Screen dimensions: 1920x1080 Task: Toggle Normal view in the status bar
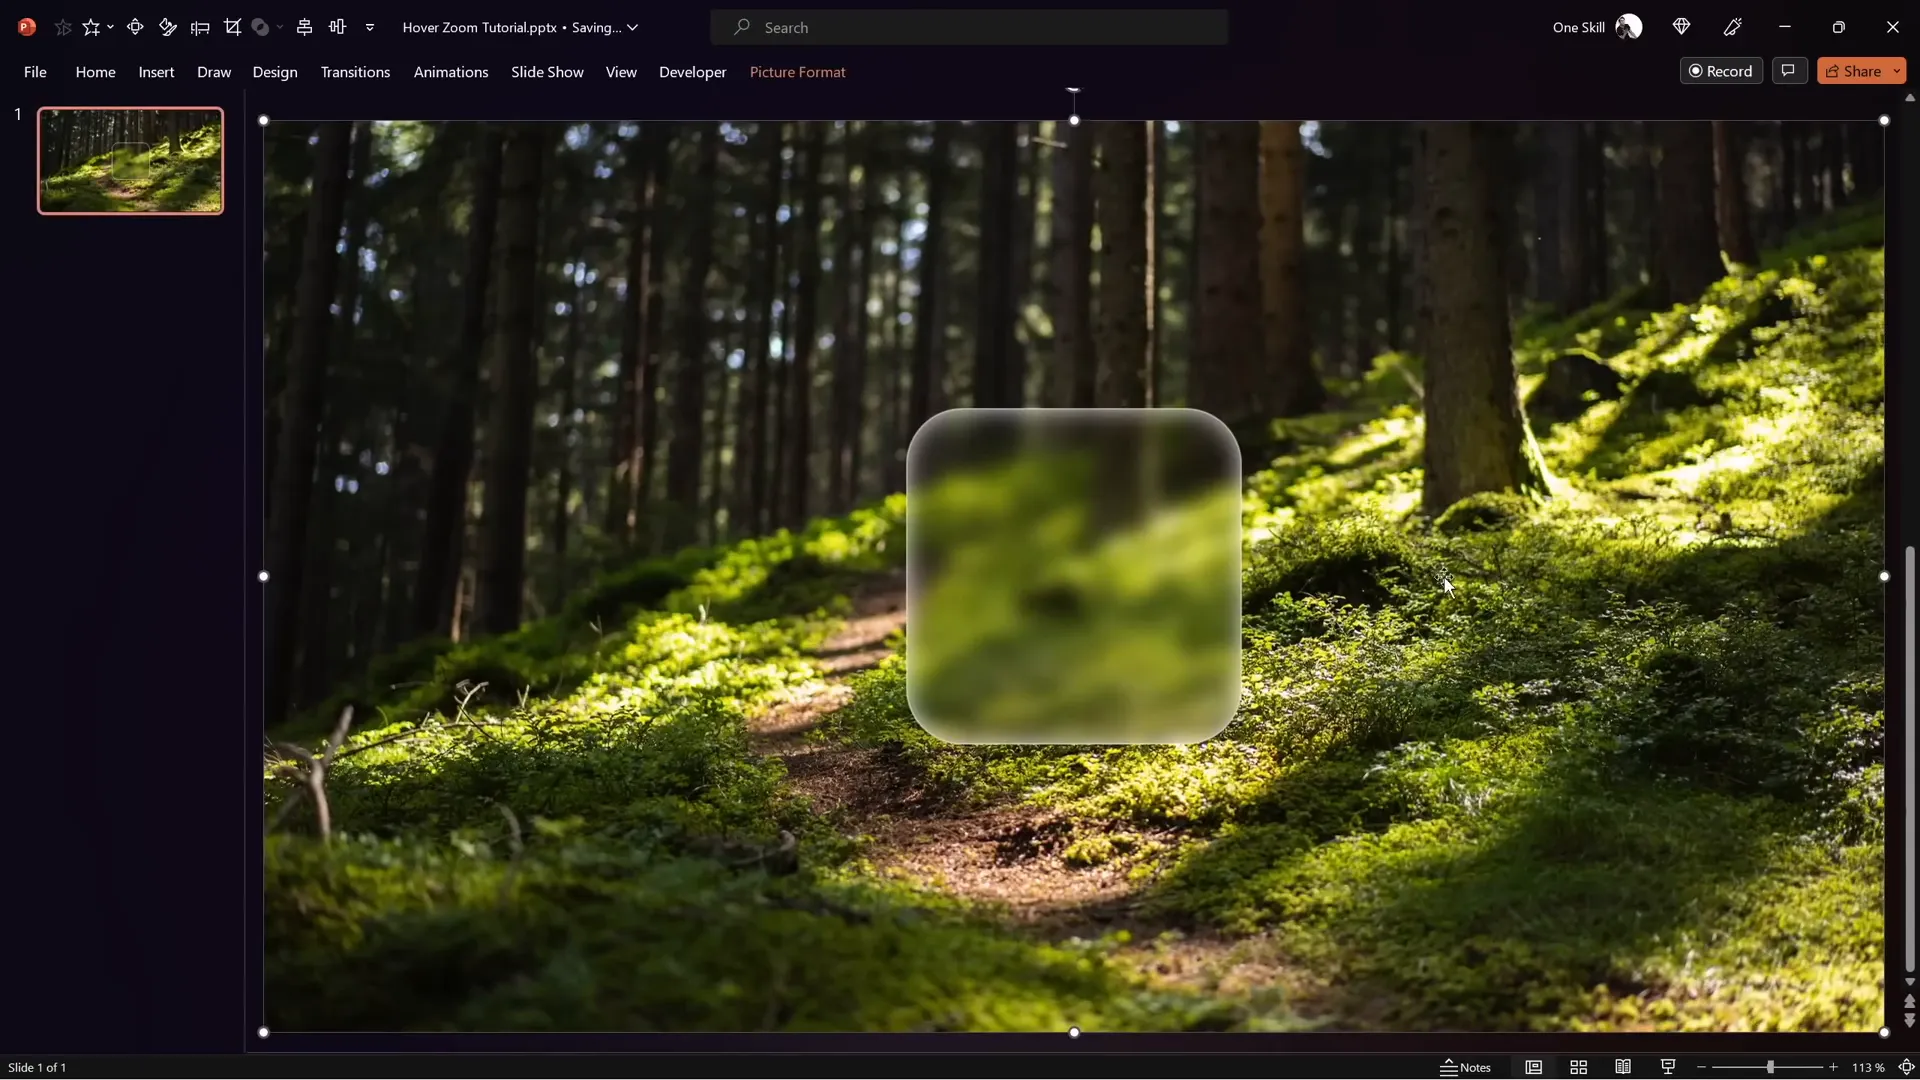click(x=1535, y=1067)
